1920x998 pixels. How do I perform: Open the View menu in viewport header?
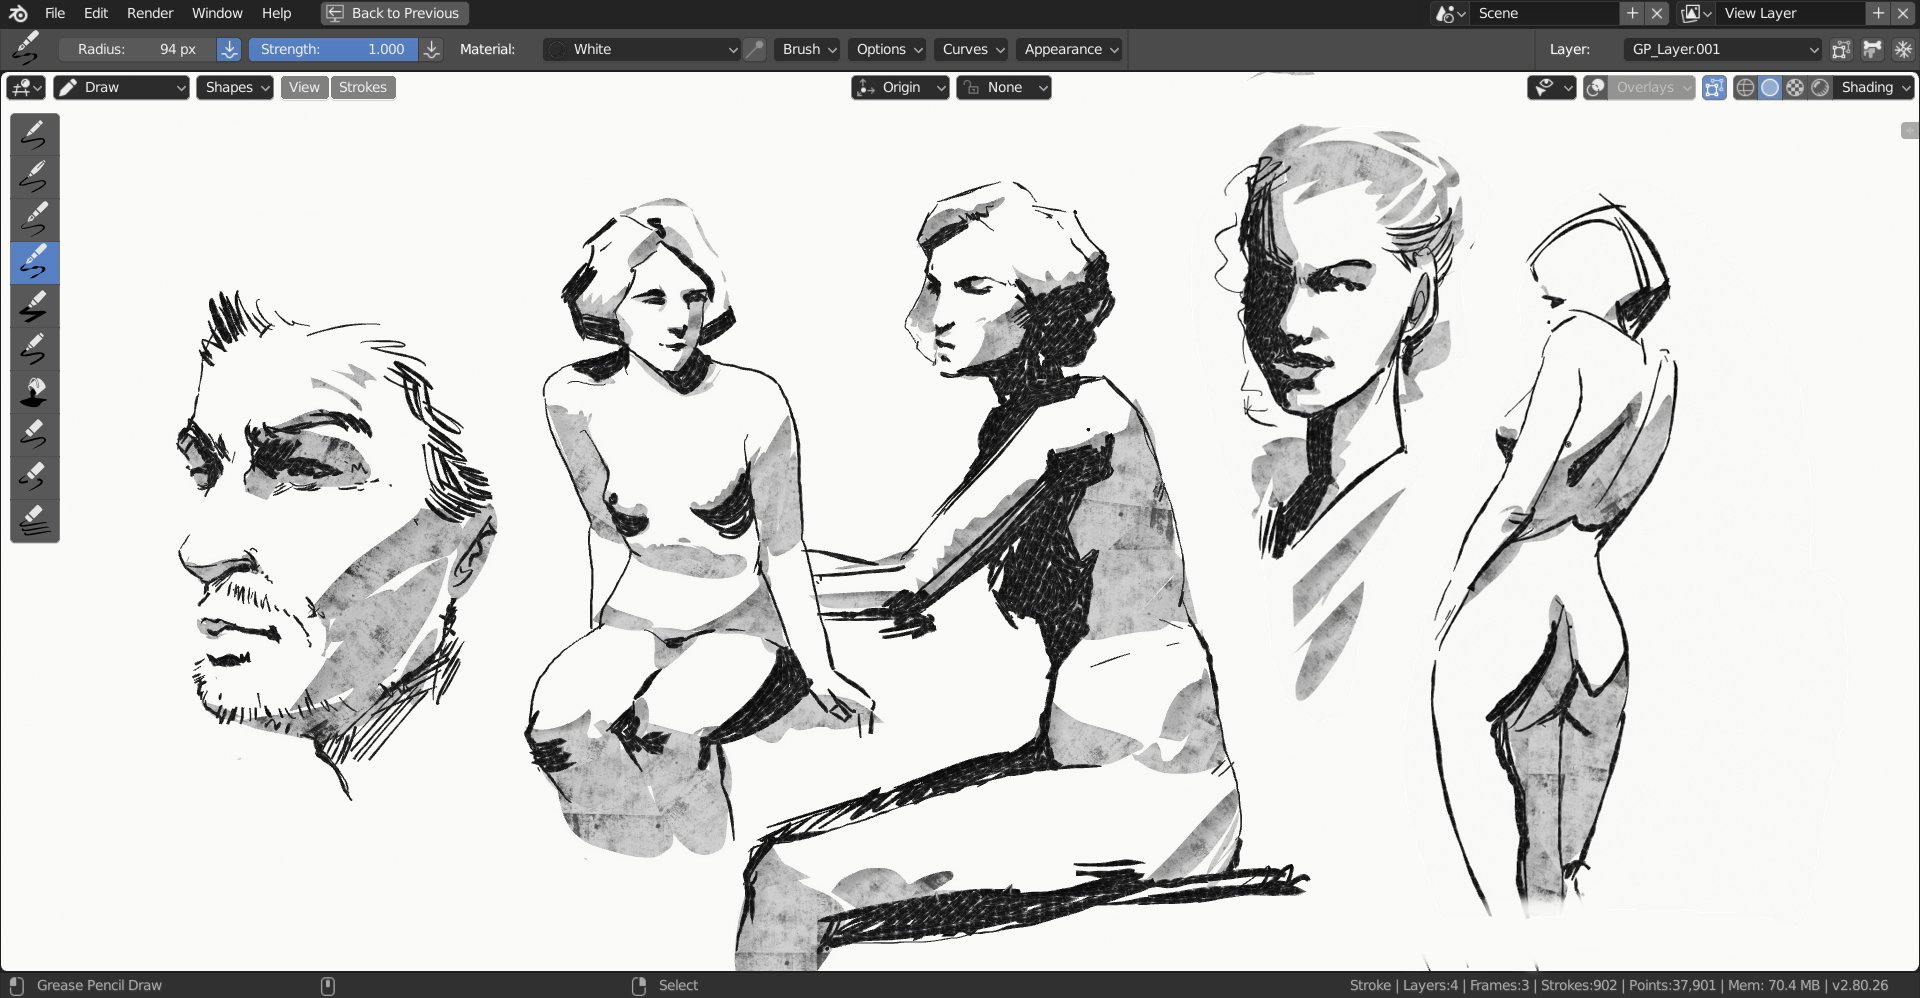tap(304, 87)
